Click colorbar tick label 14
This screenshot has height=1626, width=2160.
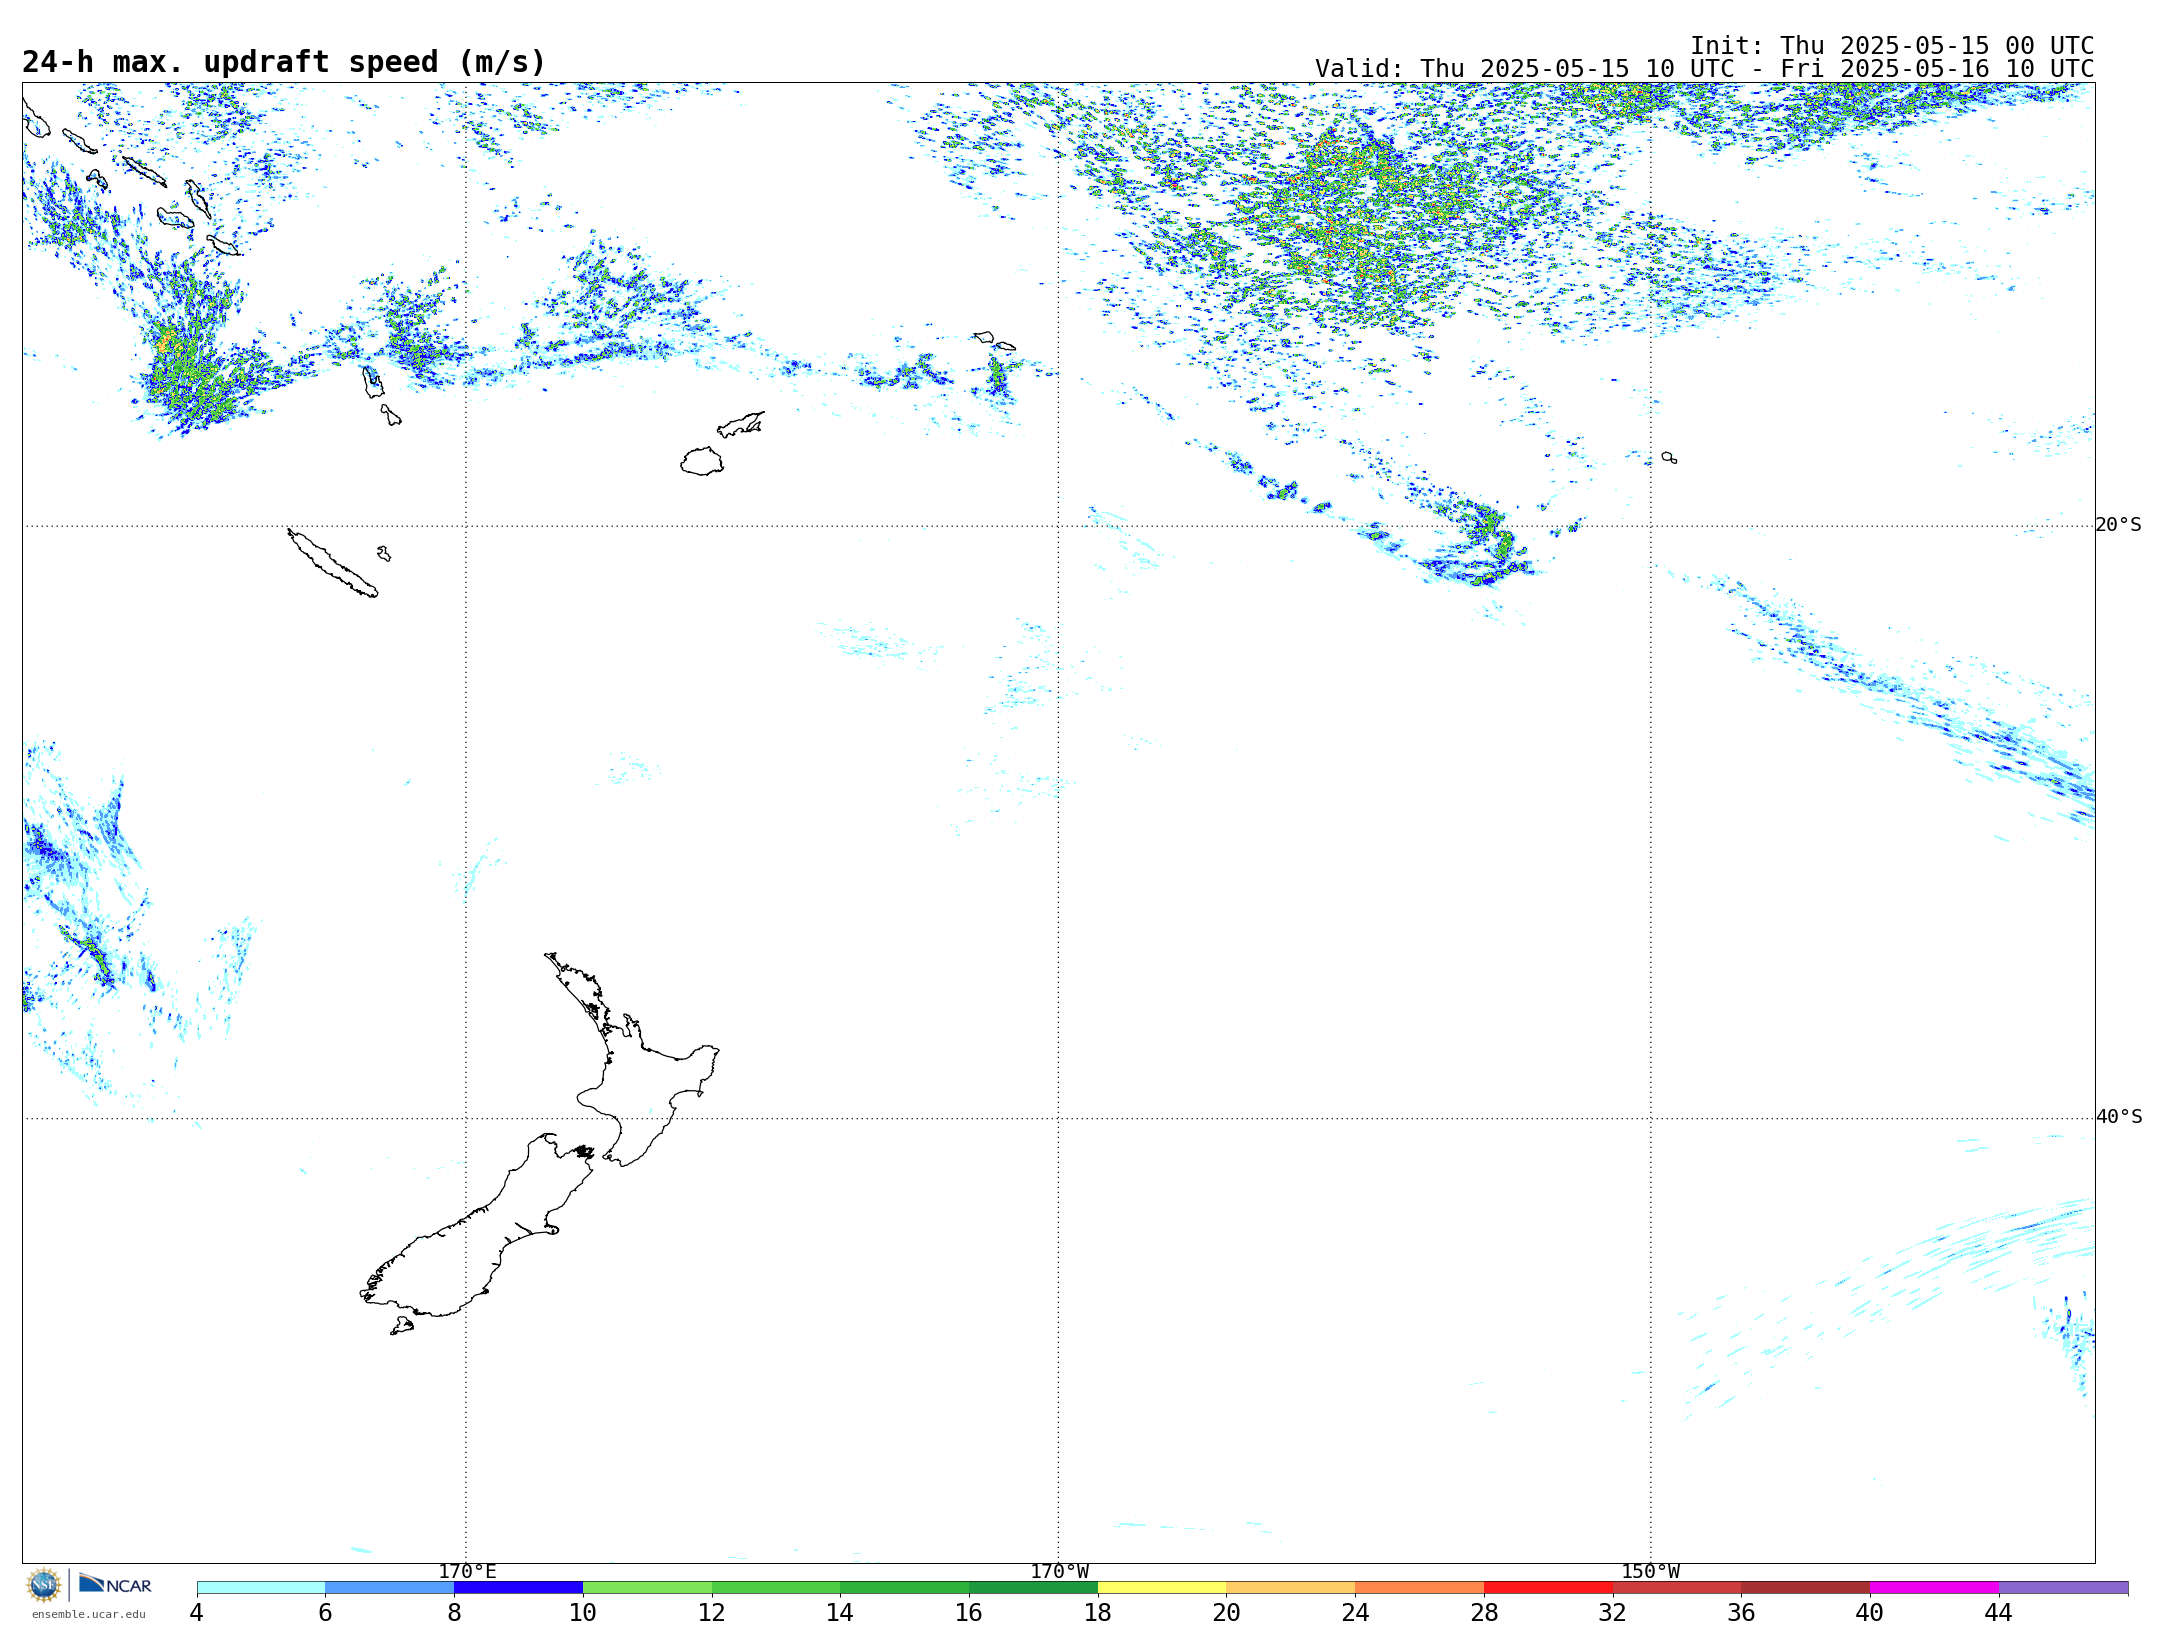coord(840,1612)
